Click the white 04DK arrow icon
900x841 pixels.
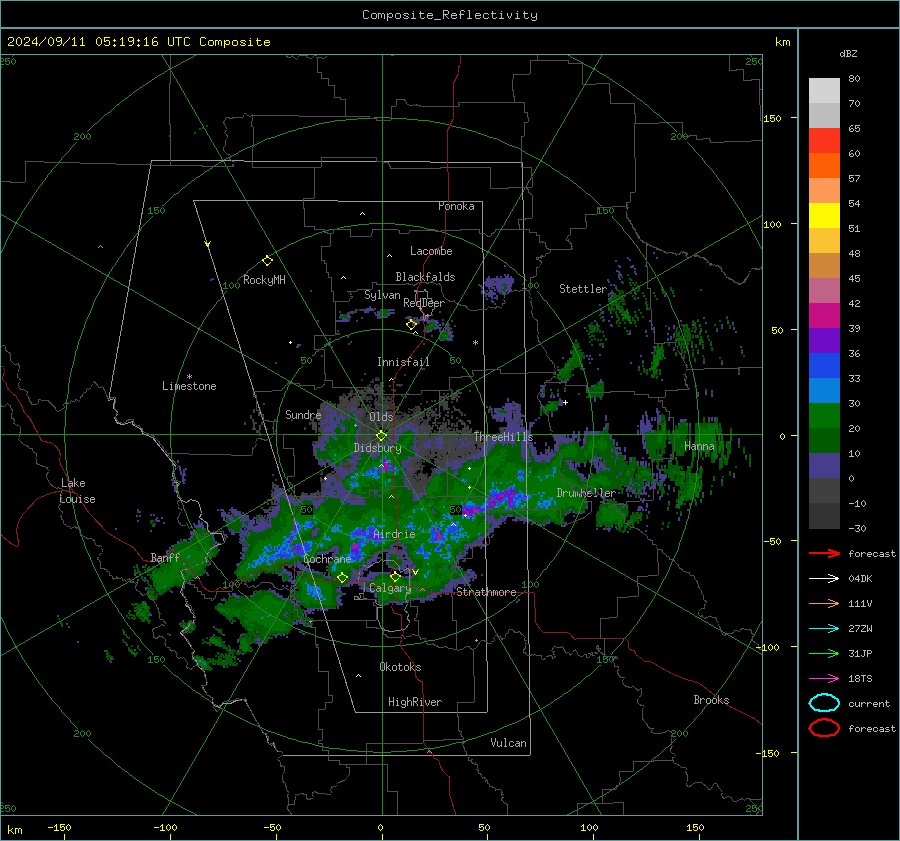(x=824, y=579)
